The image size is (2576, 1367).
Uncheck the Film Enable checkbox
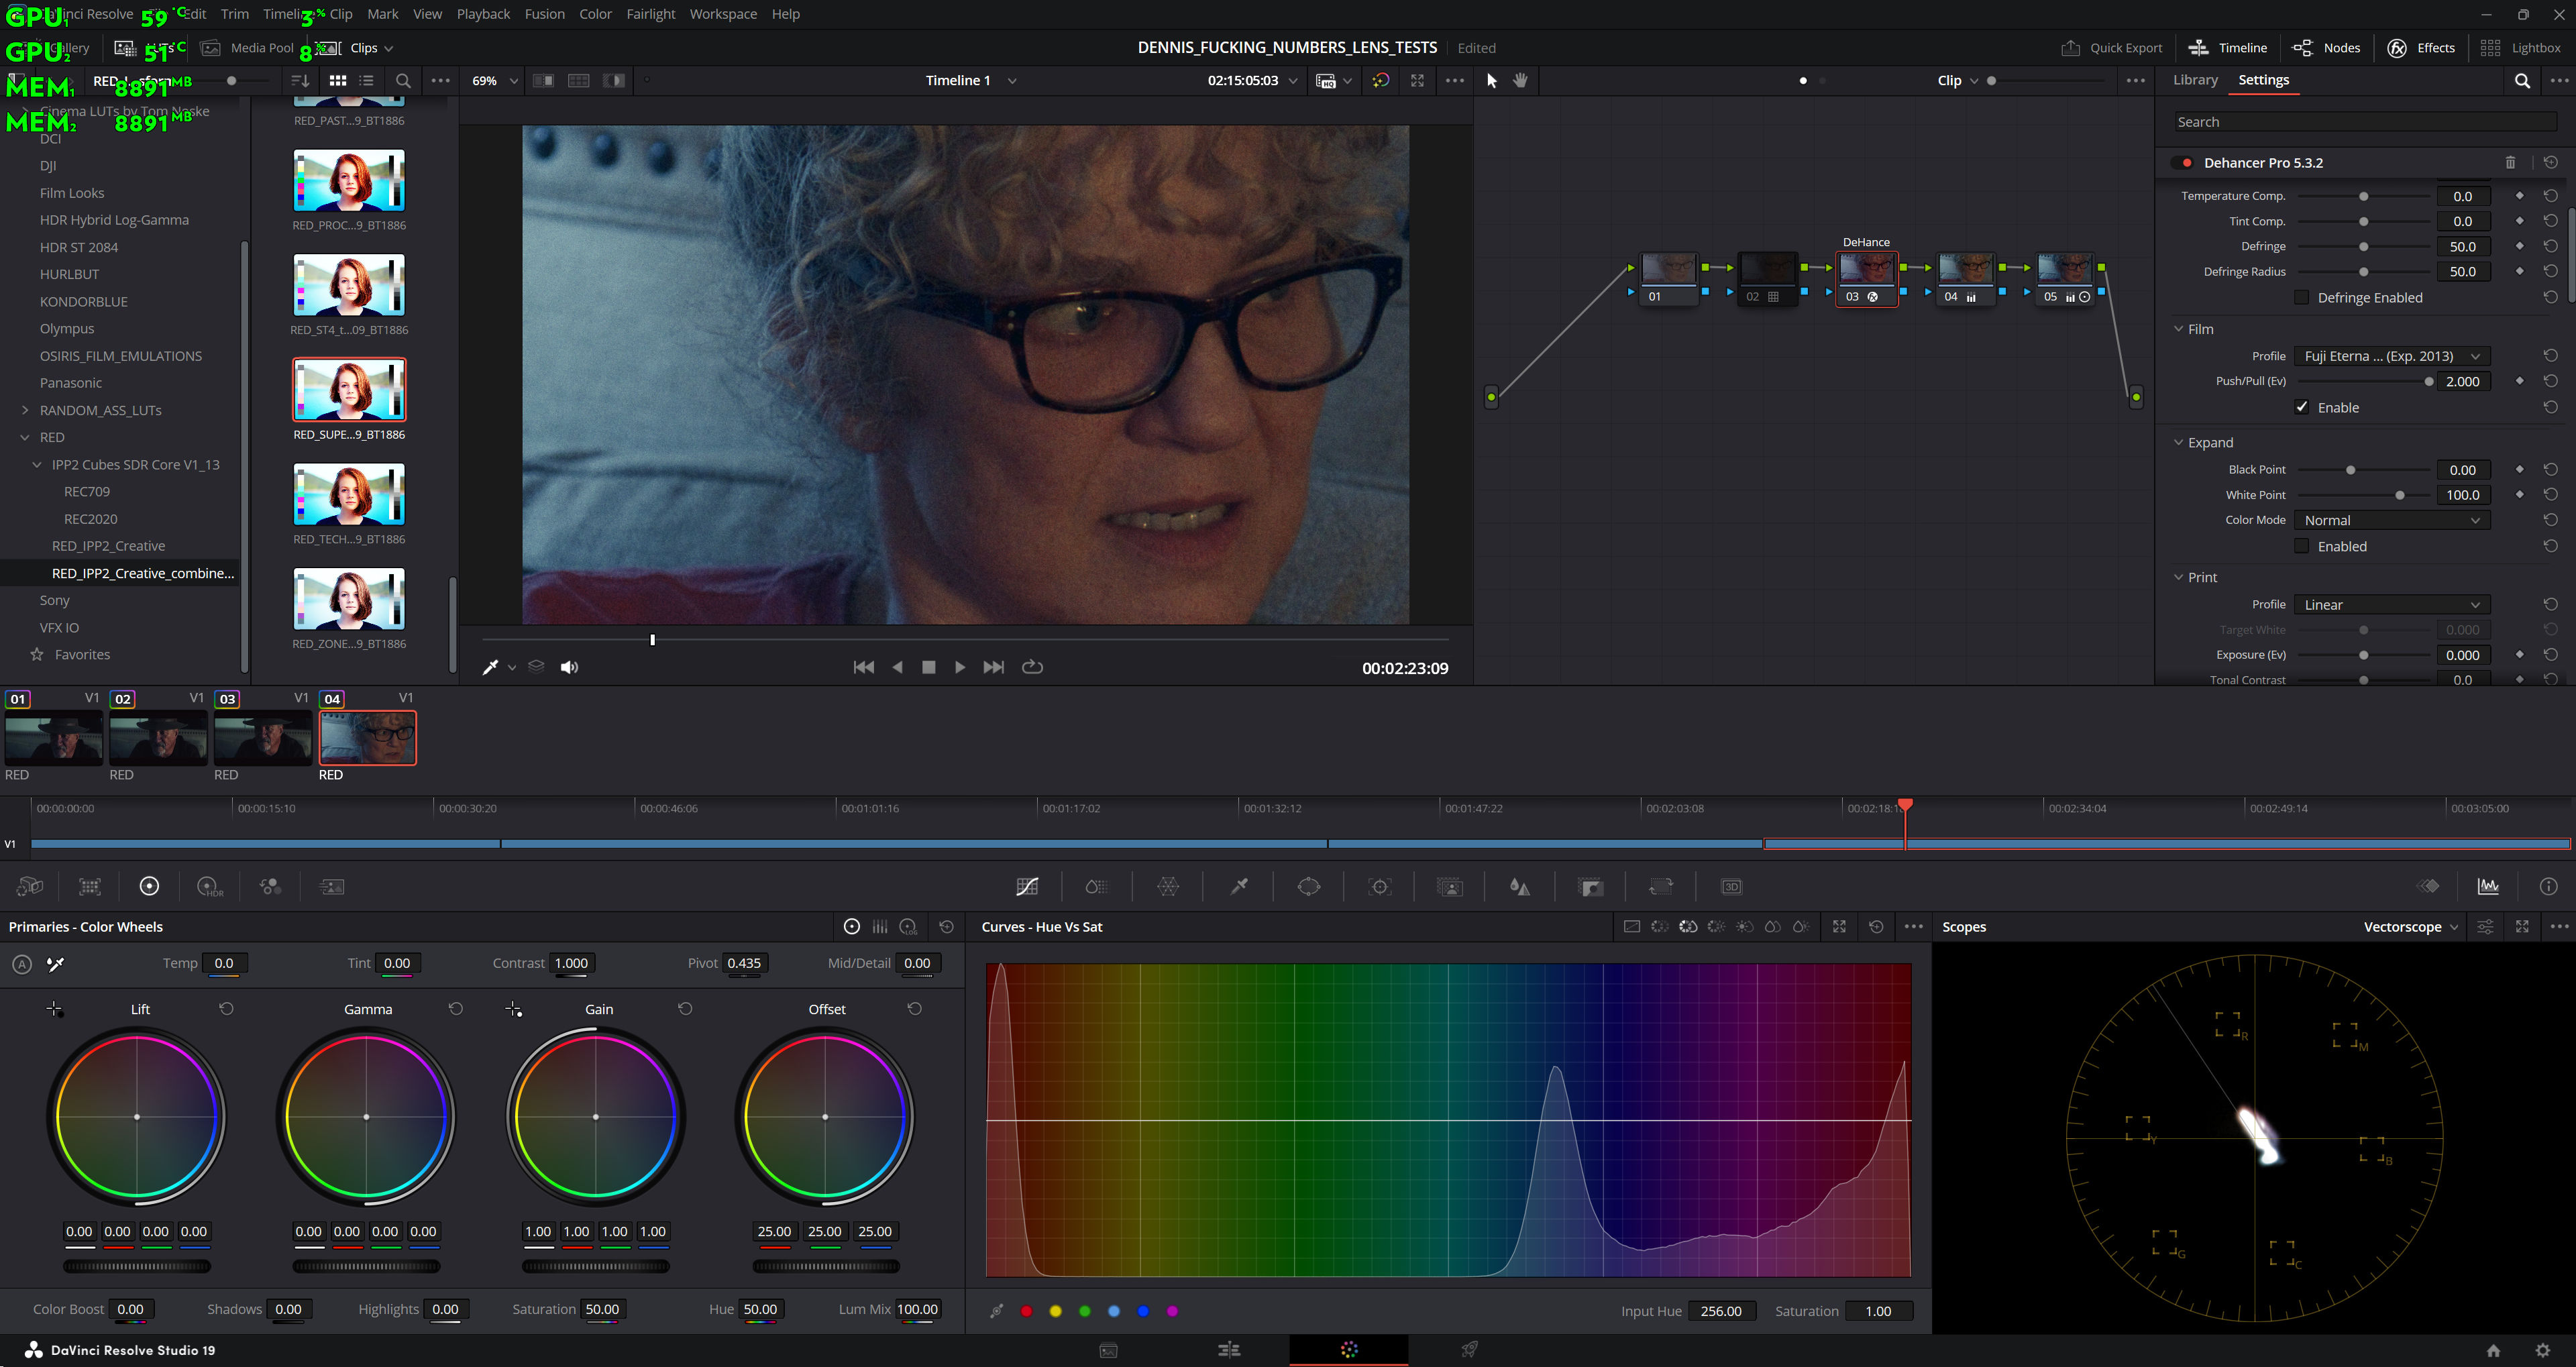[2302, 407]
